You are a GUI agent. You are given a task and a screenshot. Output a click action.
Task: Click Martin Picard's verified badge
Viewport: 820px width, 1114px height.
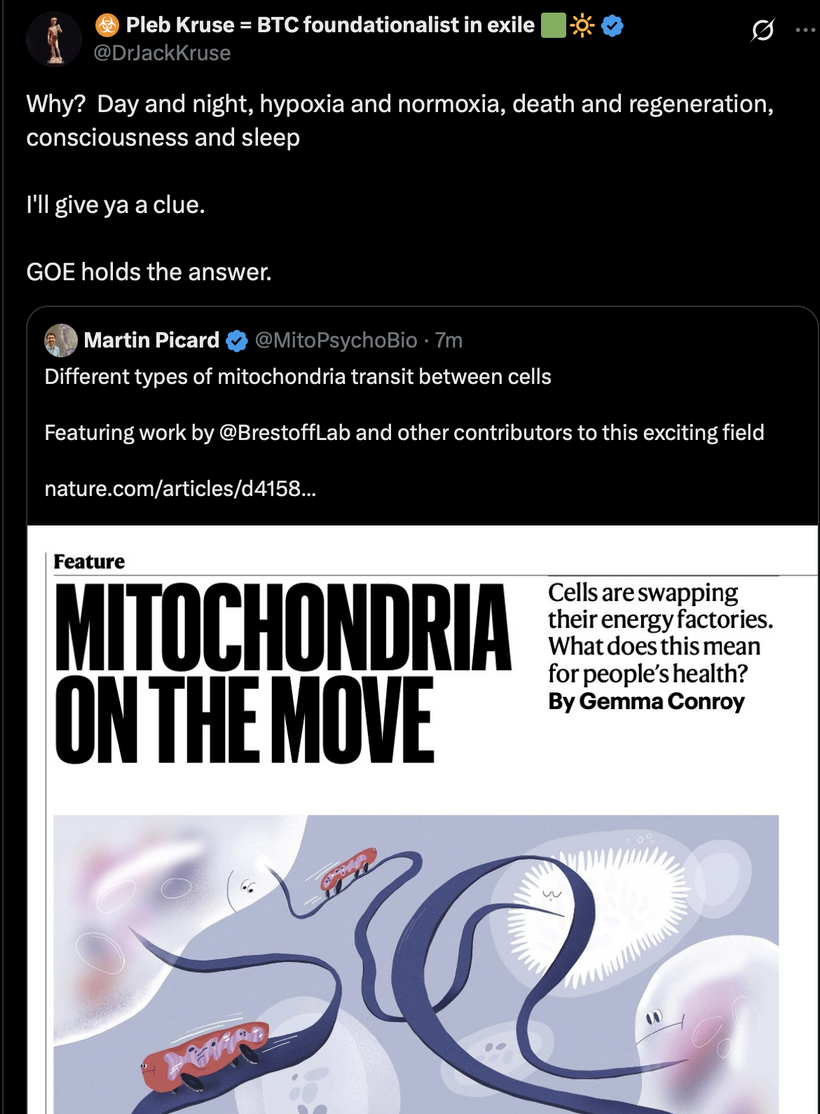tap(237, 341)
